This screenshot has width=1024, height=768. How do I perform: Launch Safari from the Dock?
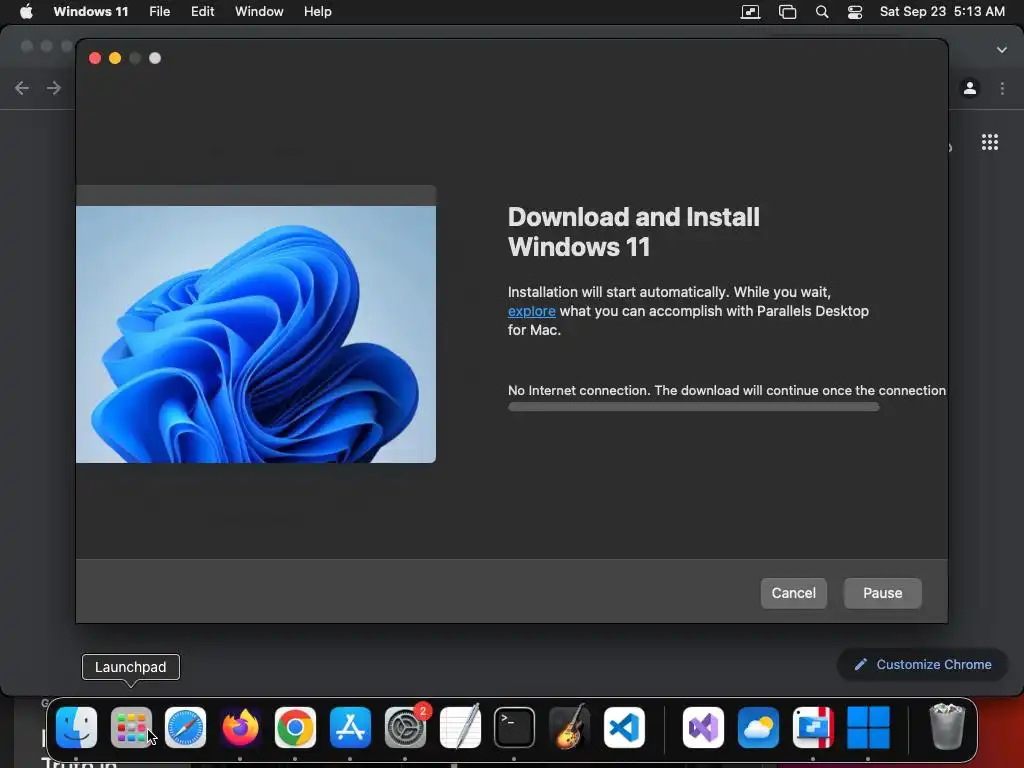(185, 727)
